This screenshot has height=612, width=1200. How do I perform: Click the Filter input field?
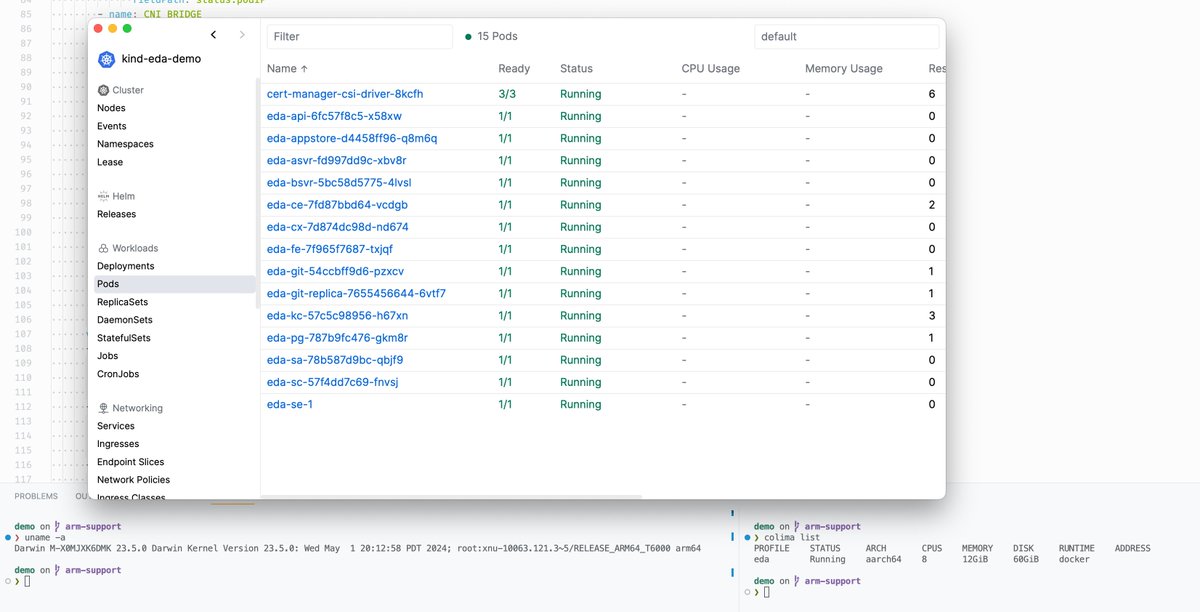(359, 36)
